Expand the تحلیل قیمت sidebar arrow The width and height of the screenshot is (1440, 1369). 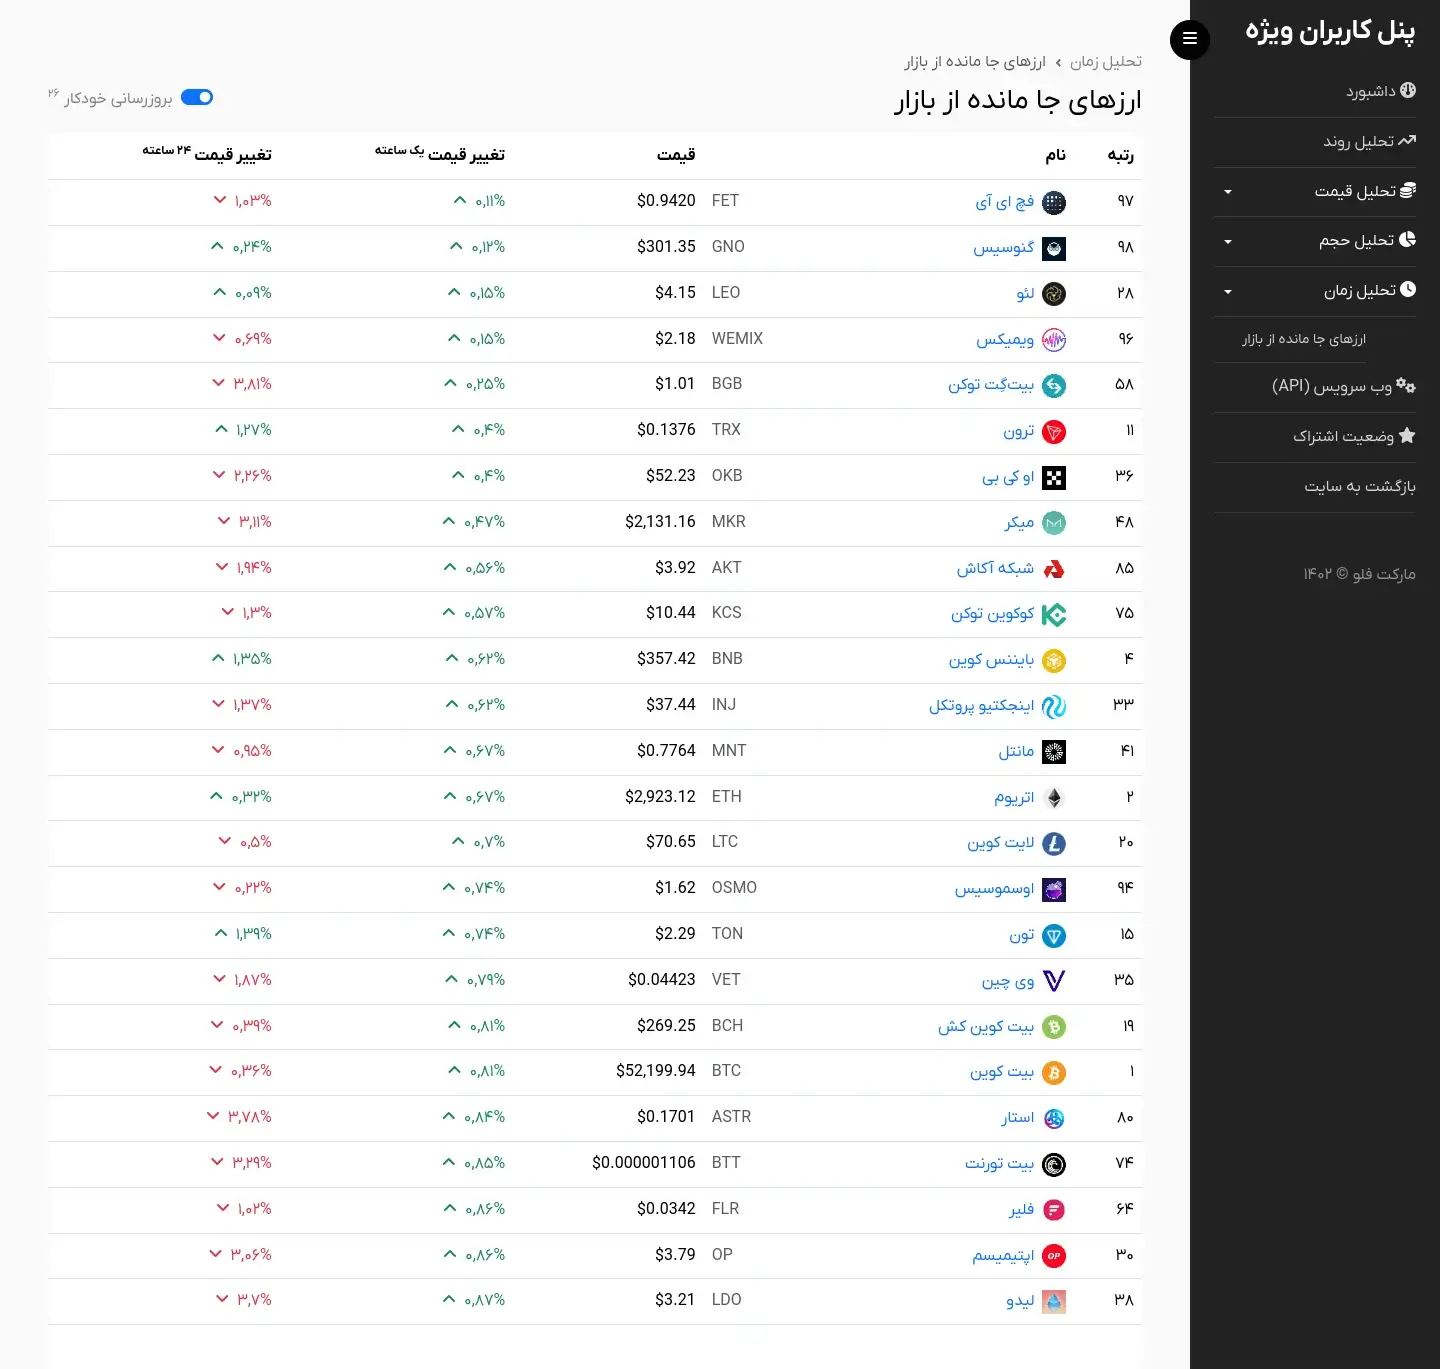click(1228, 191)
